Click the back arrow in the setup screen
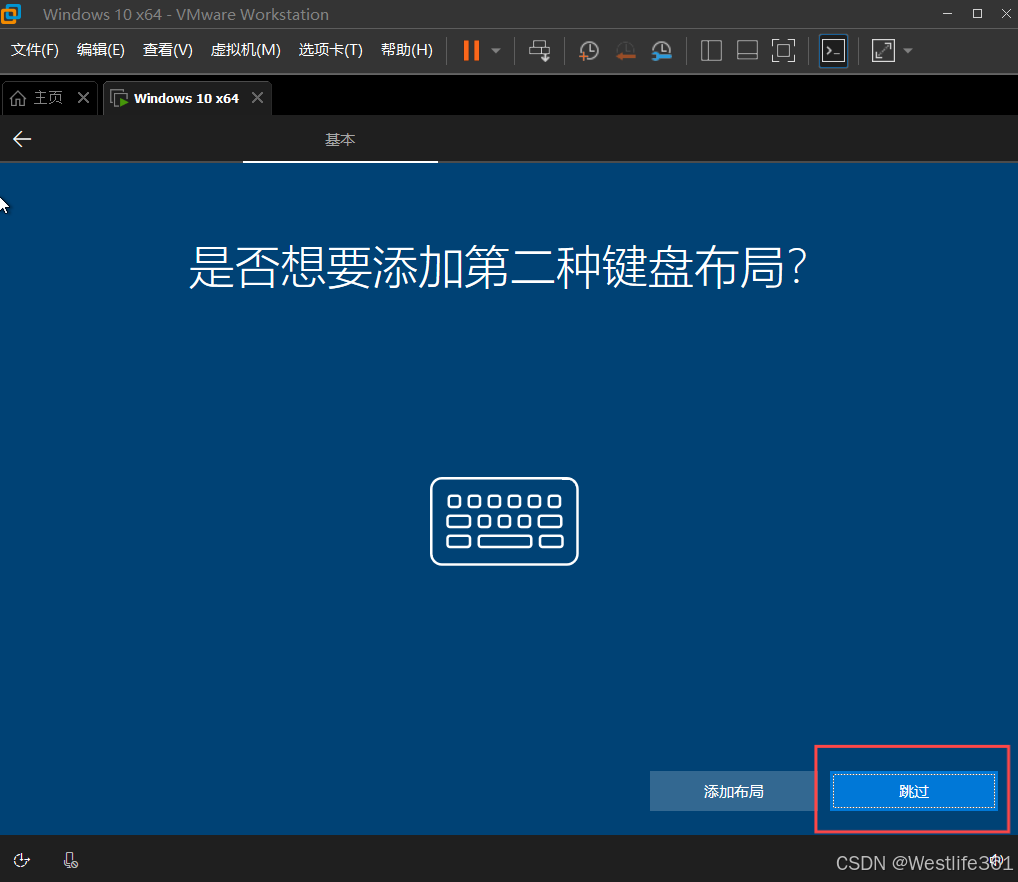This screenshot has width=1018, height=882. click(21, 139)
